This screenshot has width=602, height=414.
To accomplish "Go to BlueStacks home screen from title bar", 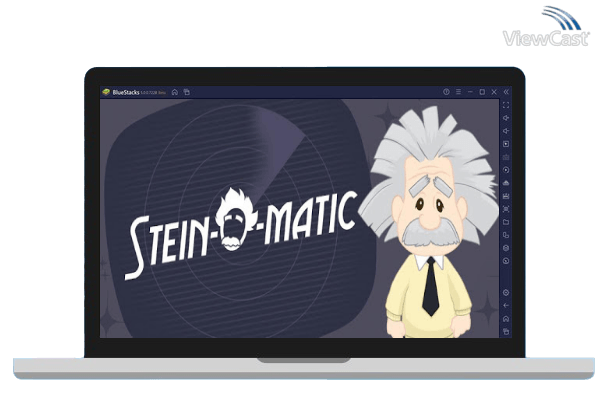I will pyautogui.click(x=175, y=92).
